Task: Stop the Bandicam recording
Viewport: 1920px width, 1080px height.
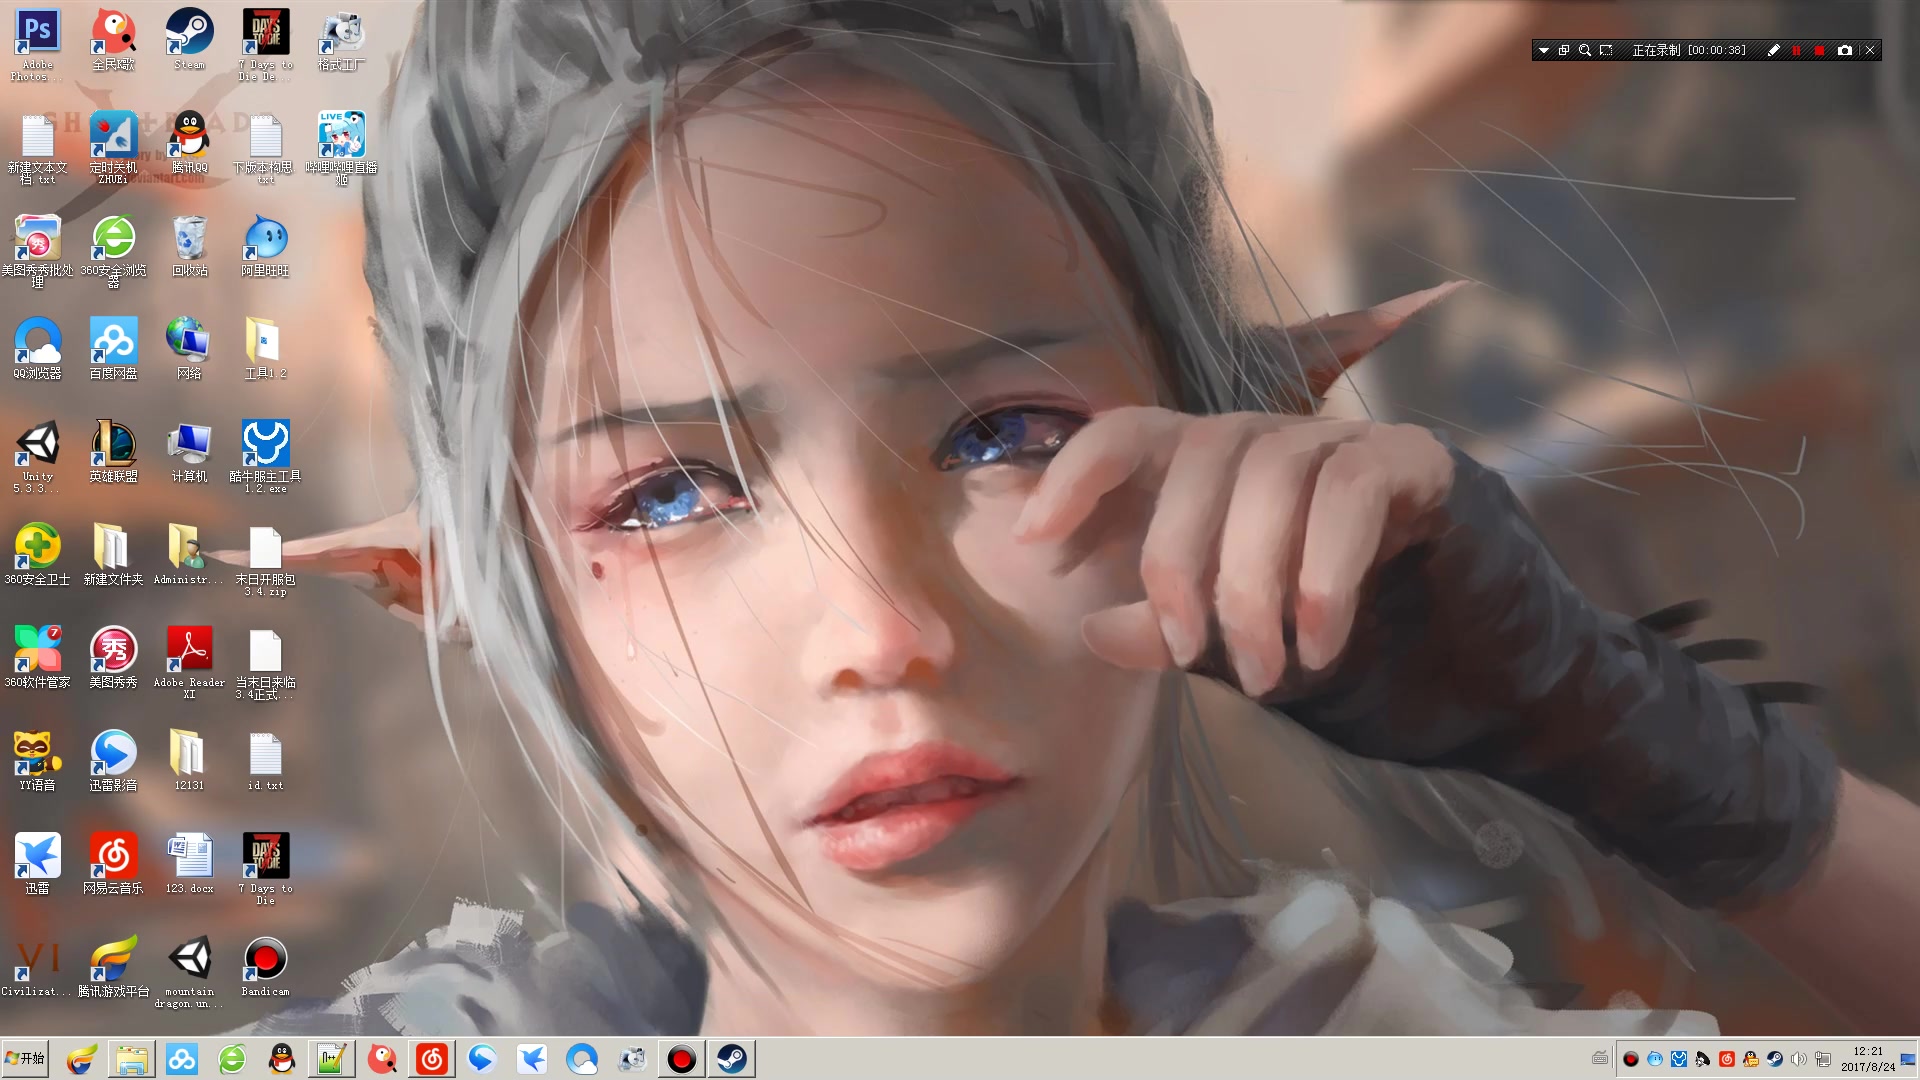Action: [1819, 50]
